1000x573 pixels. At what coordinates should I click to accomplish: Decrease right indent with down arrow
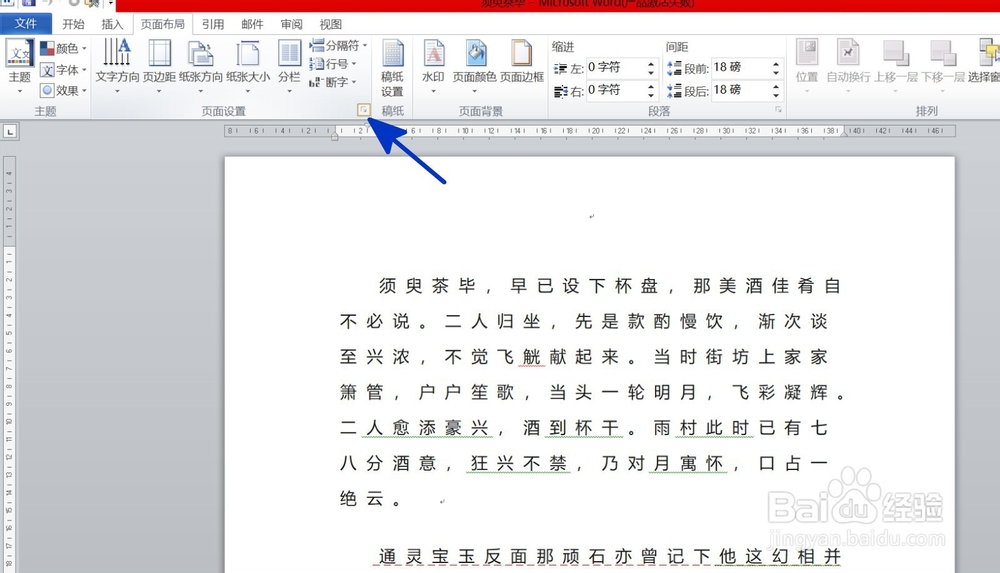tap(651, 95)
